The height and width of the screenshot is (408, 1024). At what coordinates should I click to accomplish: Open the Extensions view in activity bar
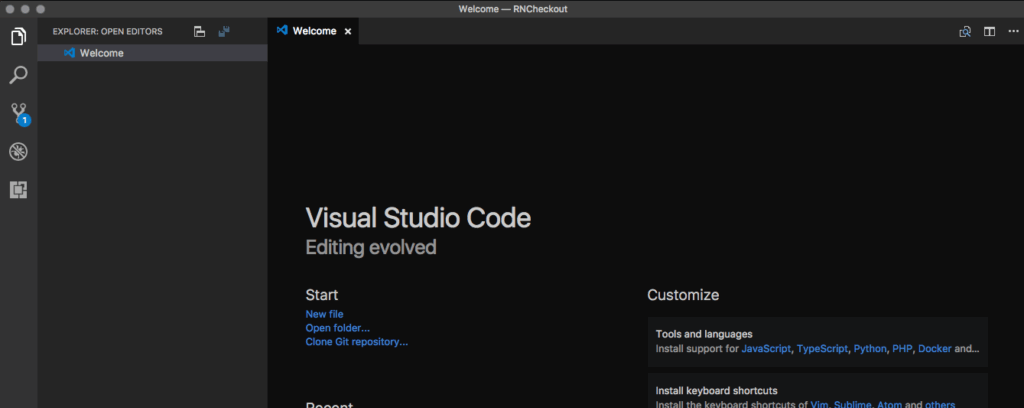pos(18,190)
